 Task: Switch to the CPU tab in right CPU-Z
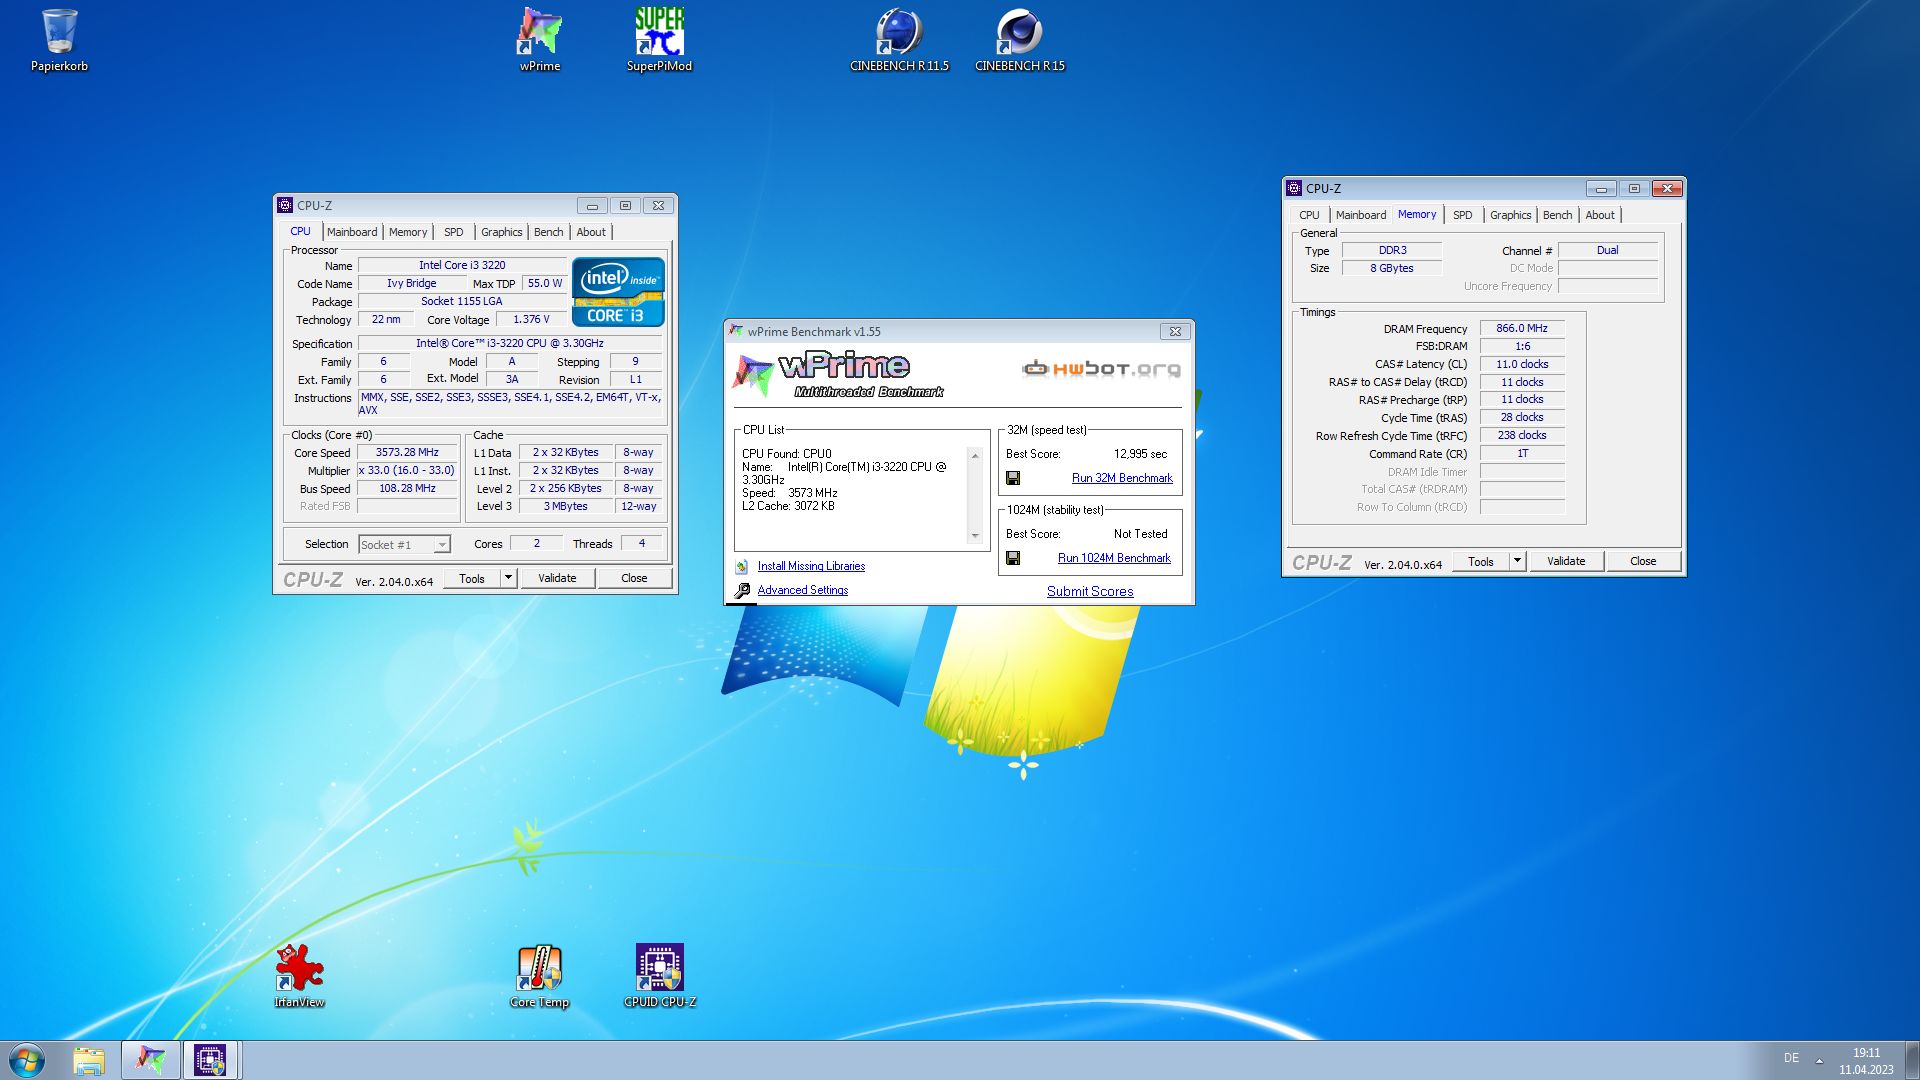tap(1309, 215)
